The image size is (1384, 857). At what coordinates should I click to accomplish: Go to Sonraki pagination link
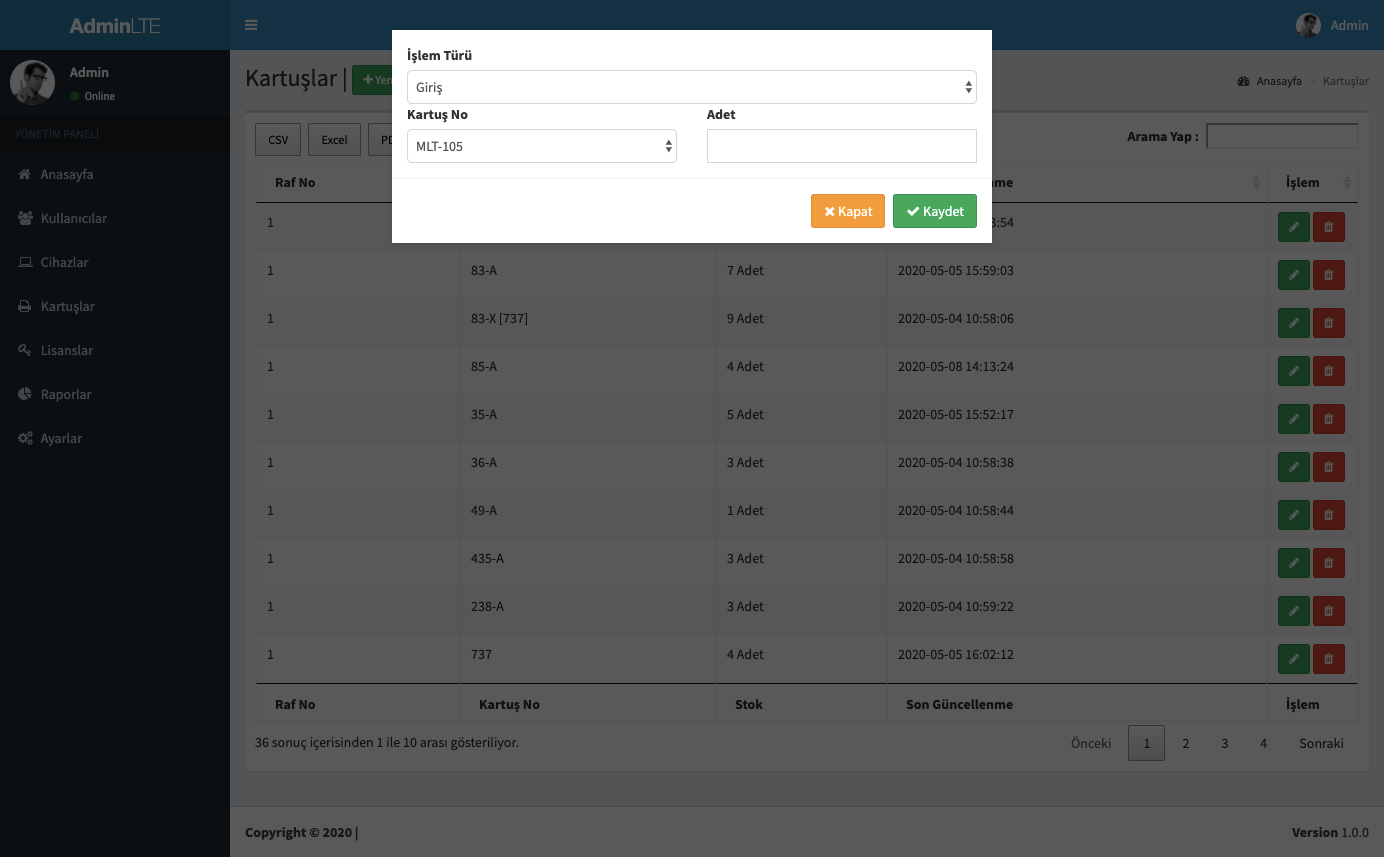tap(1321, 743)
